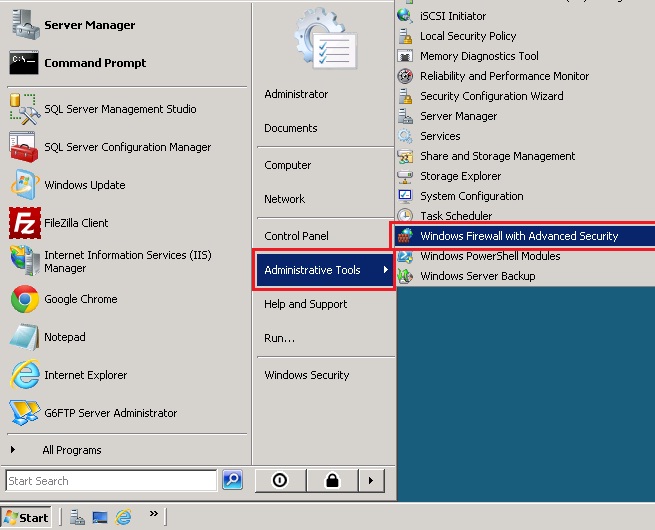Click Share and Storage Management icon
The width and height of the screenshot is (655, 530).
point(405,156)
